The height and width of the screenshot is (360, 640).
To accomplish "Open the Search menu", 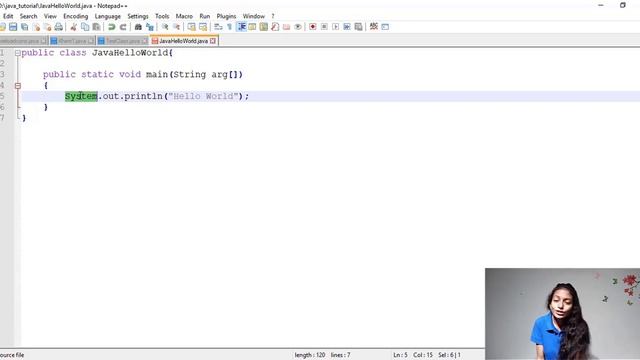I will pyautogui.click(x=29, y=16).
